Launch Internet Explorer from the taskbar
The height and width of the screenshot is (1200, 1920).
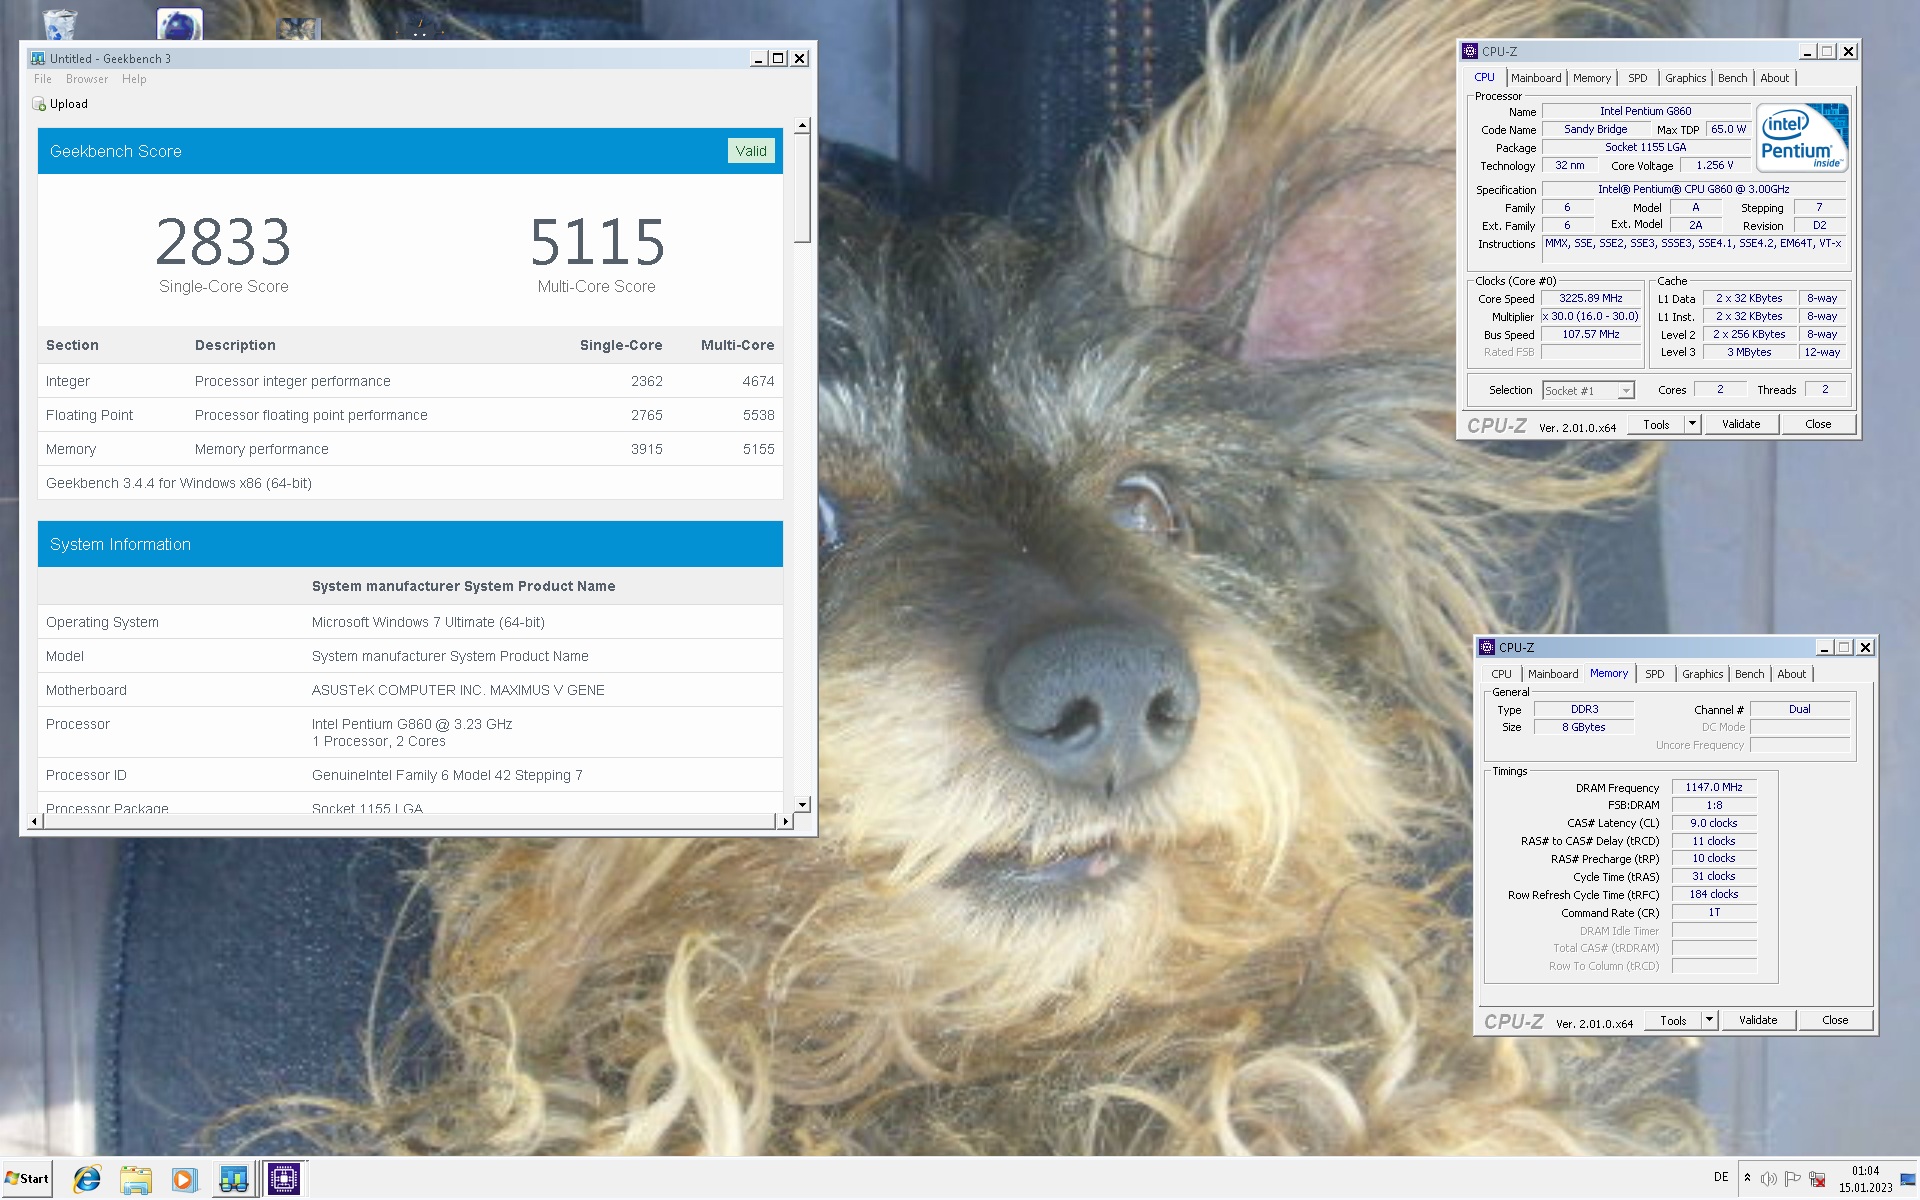tap(87, 1179)
